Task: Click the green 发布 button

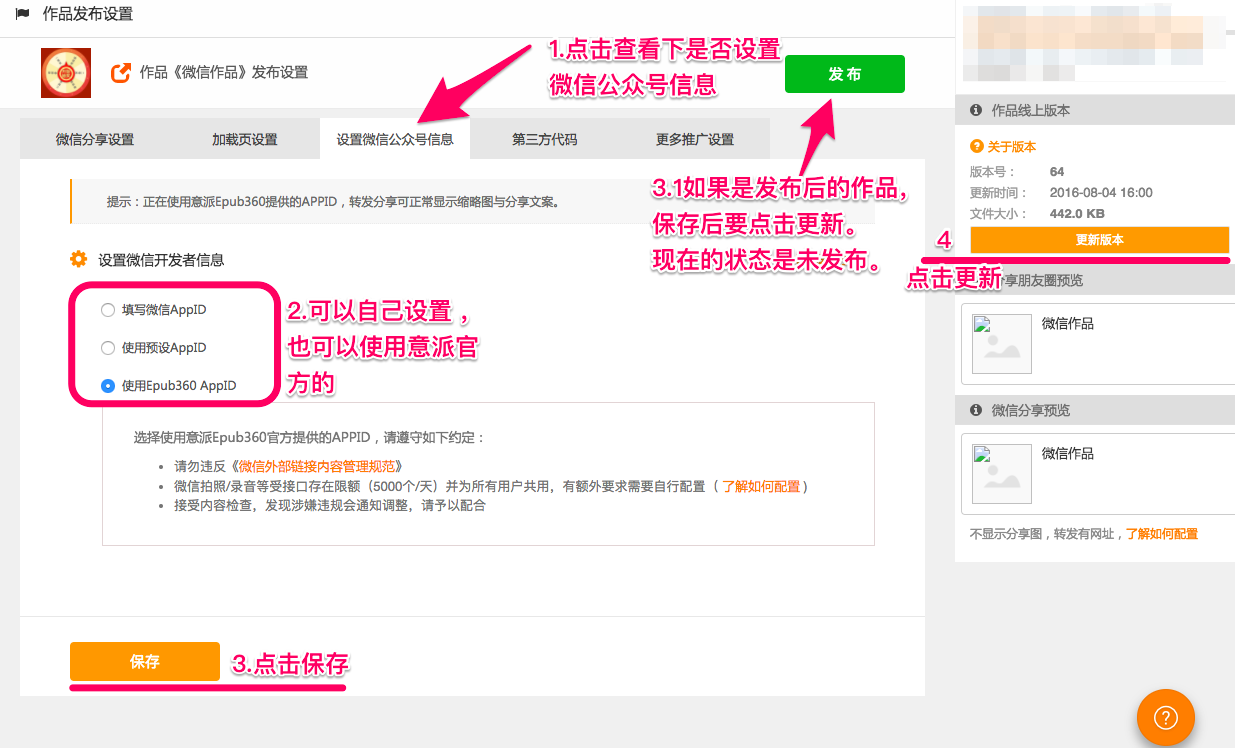Action: 844,74
